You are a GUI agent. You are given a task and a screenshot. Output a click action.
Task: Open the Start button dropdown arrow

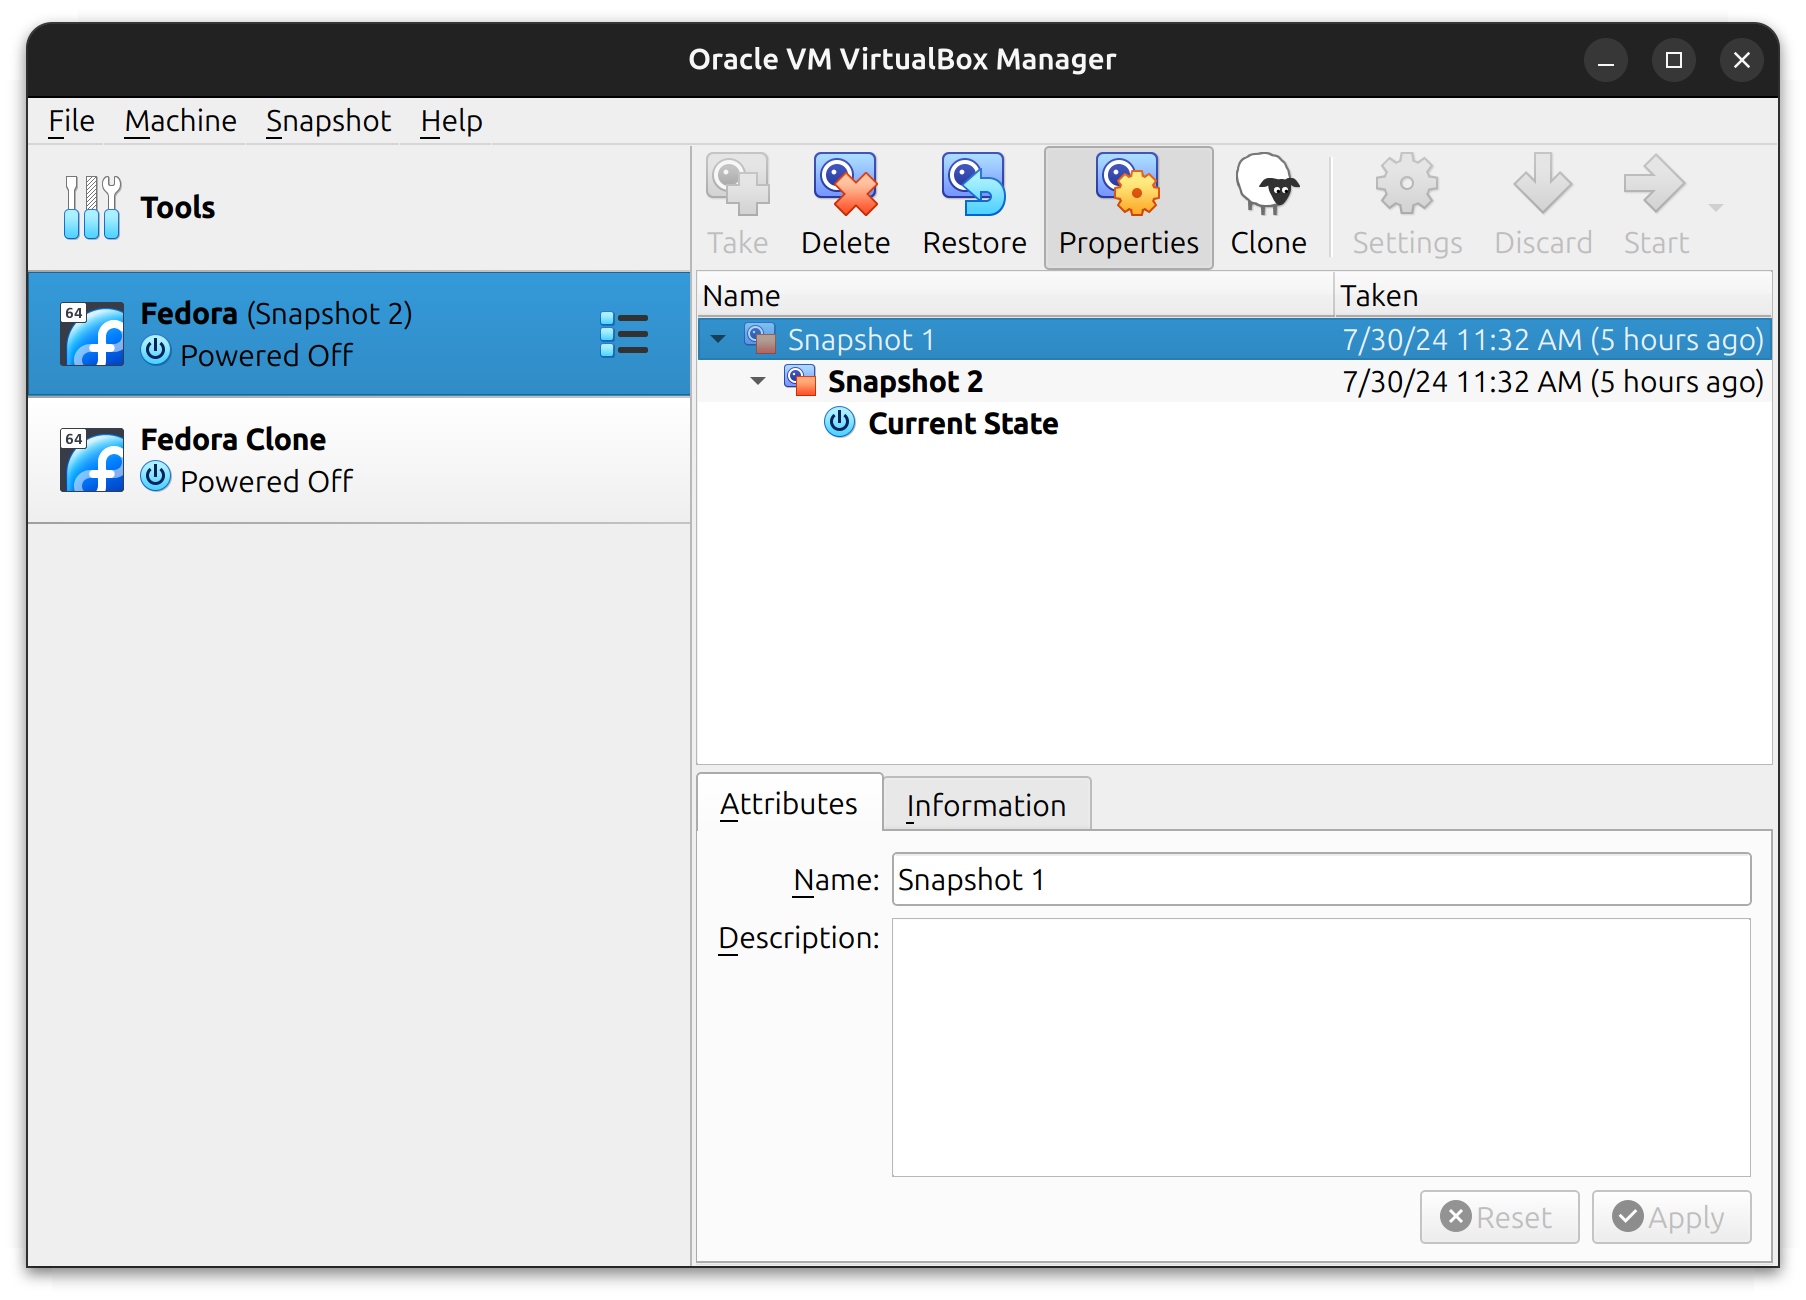point(1716,207)
